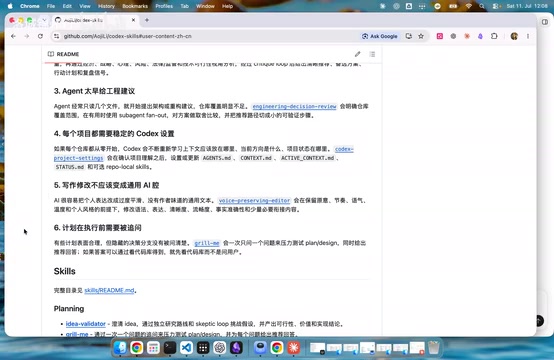Open the Apple menu
This screenshot has height=360, width=554.
tap(10, 6)
